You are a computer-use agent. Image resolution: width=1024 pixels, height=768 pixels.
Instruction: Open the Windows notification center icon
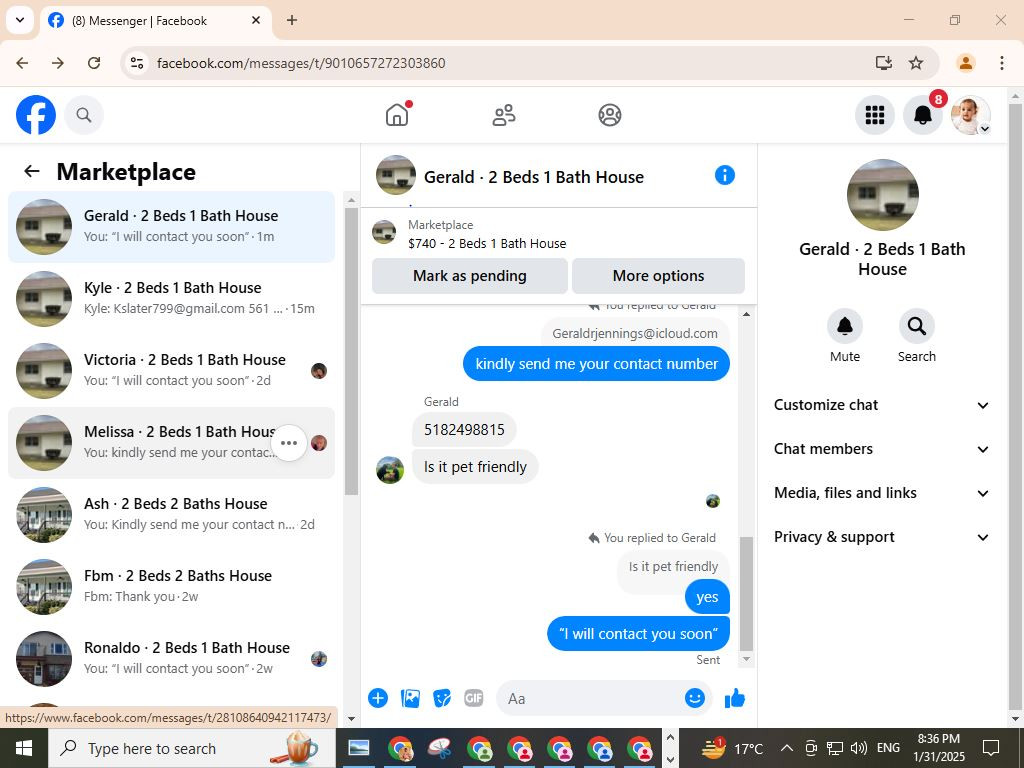click(x=991, y=748)
